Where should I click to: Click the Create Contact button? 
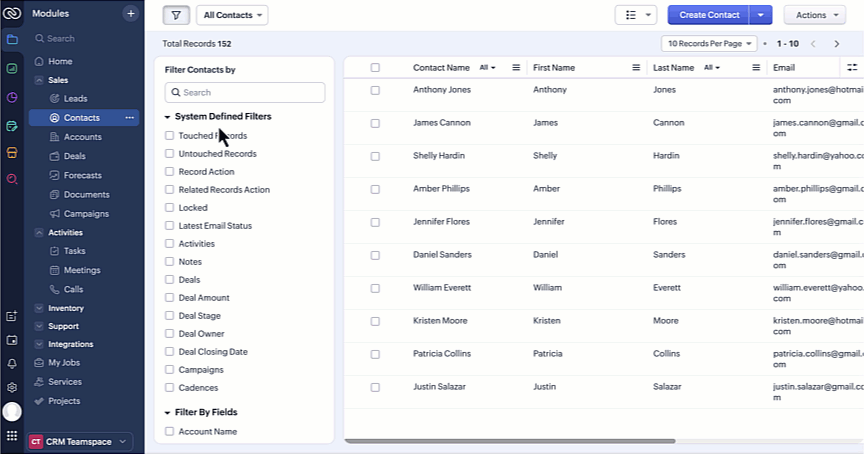[709, 15]
